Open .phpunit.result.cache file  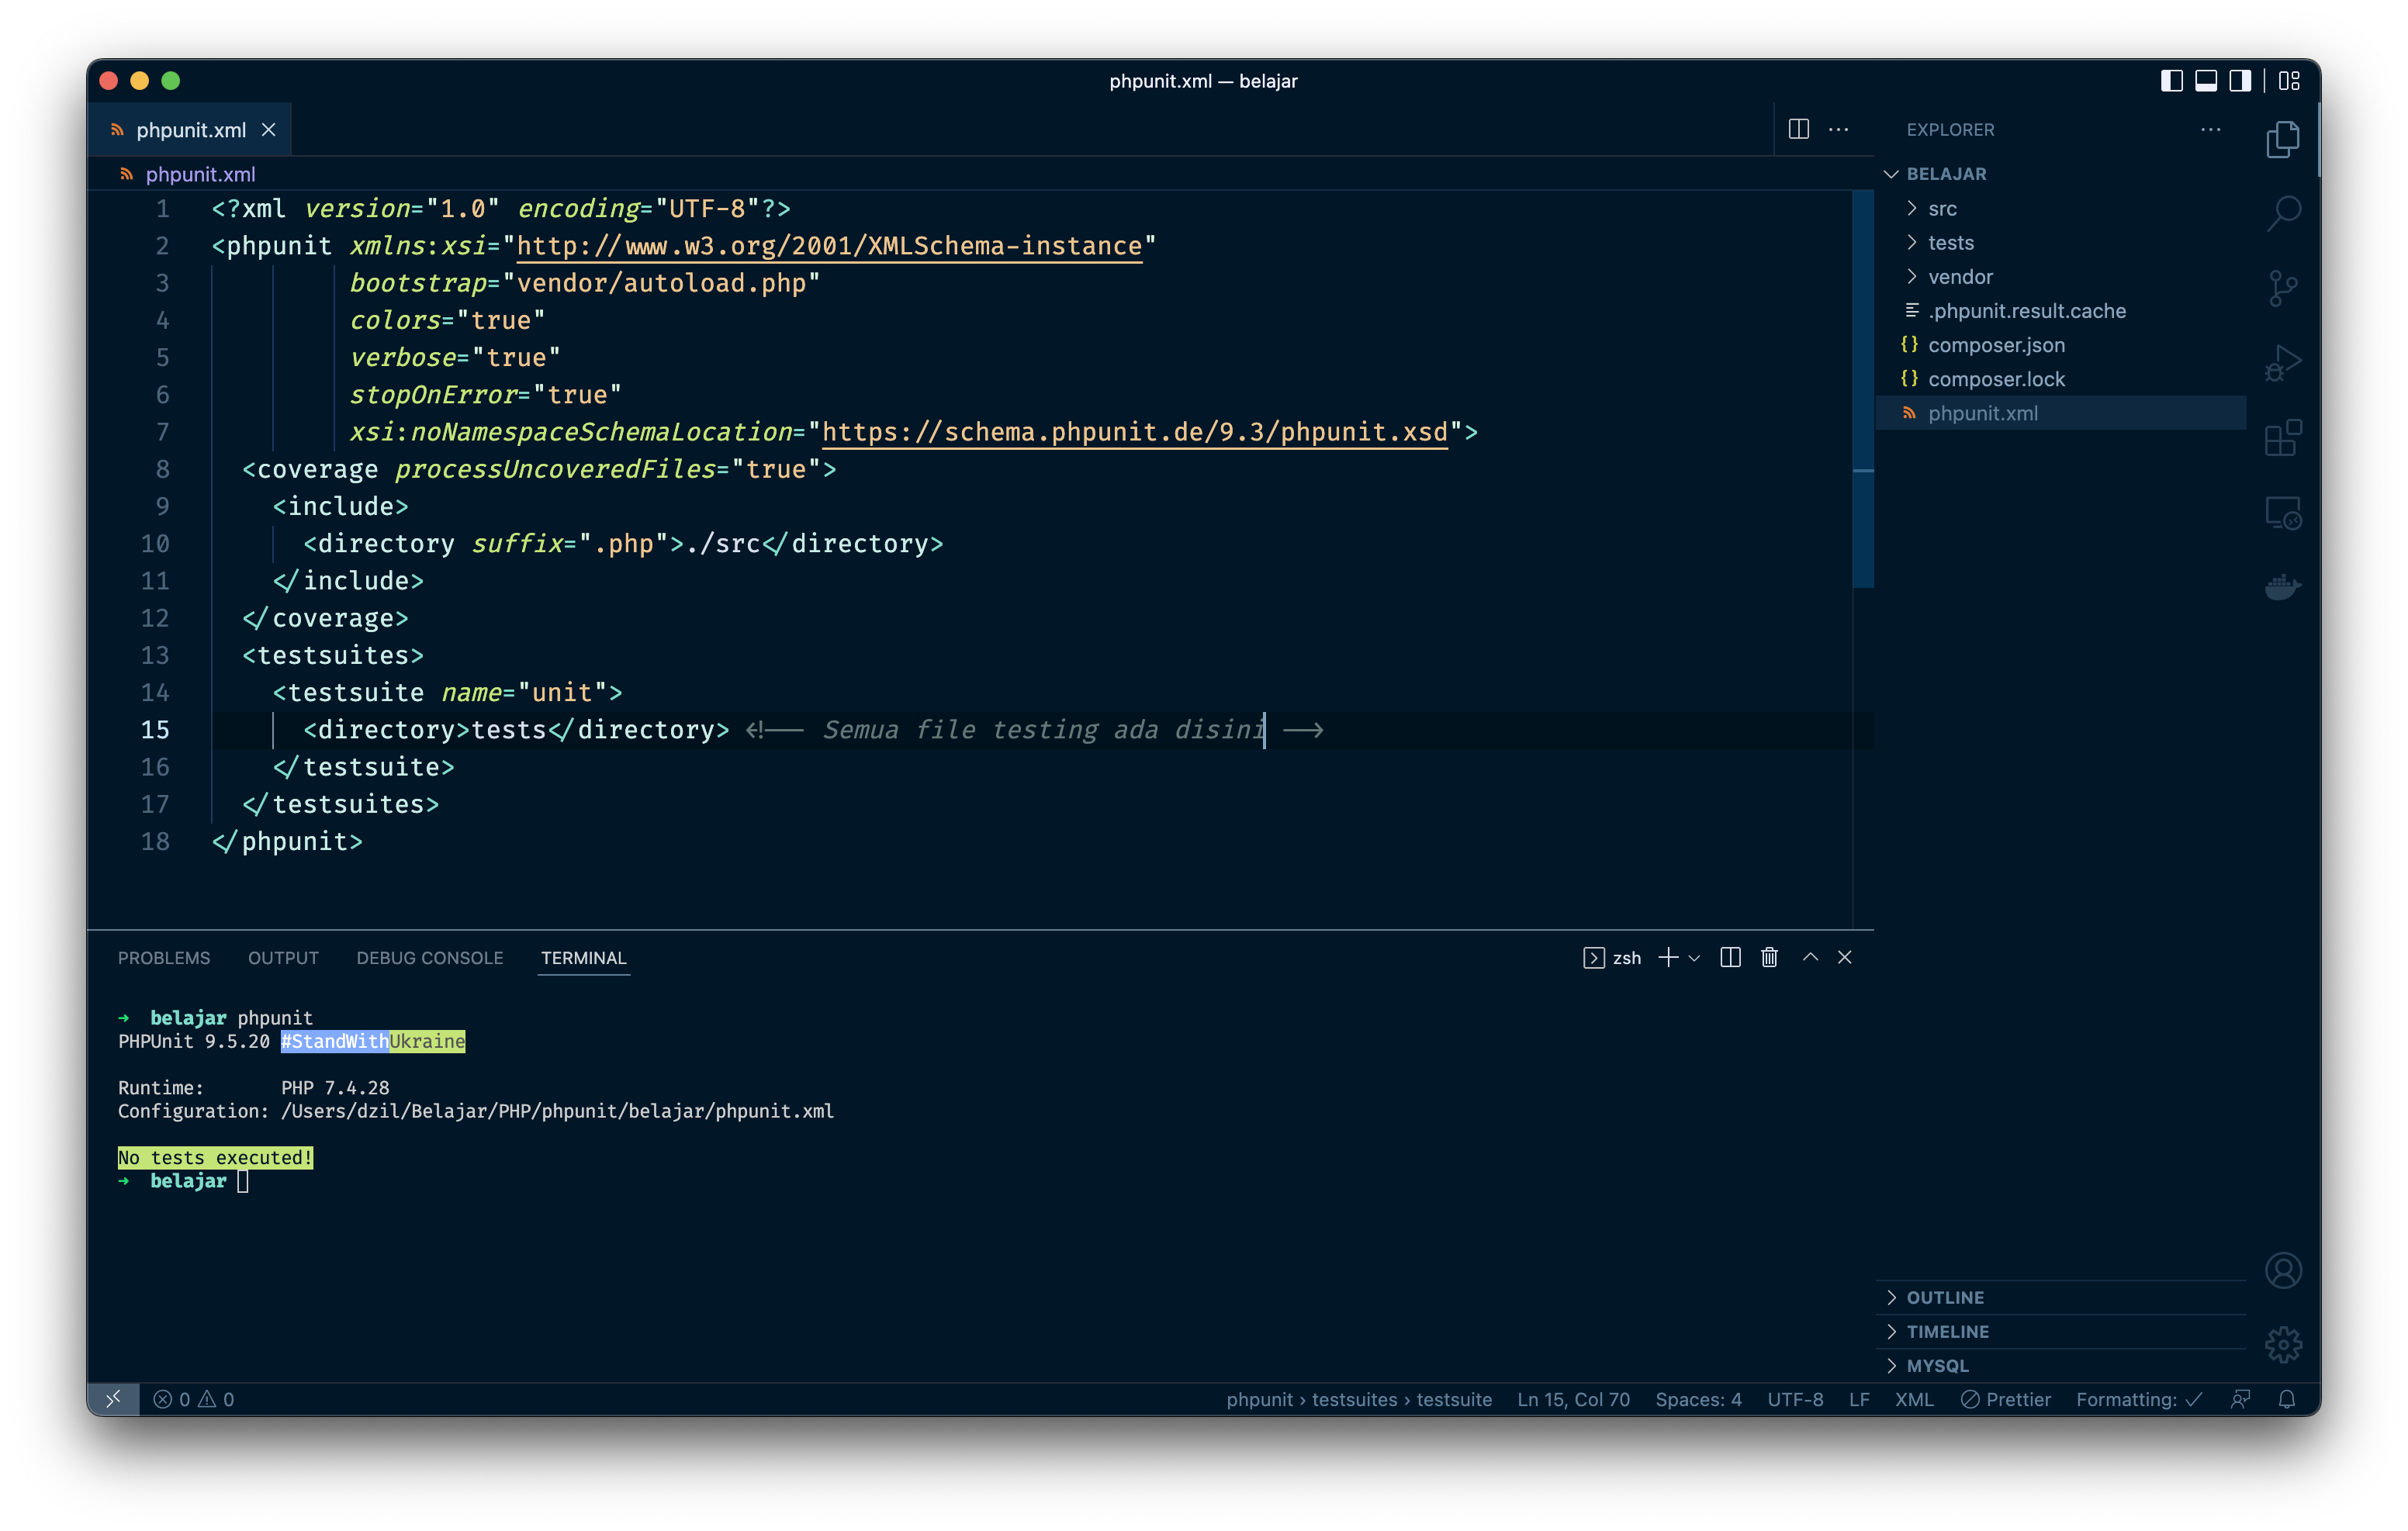(x=2062, y=310)
